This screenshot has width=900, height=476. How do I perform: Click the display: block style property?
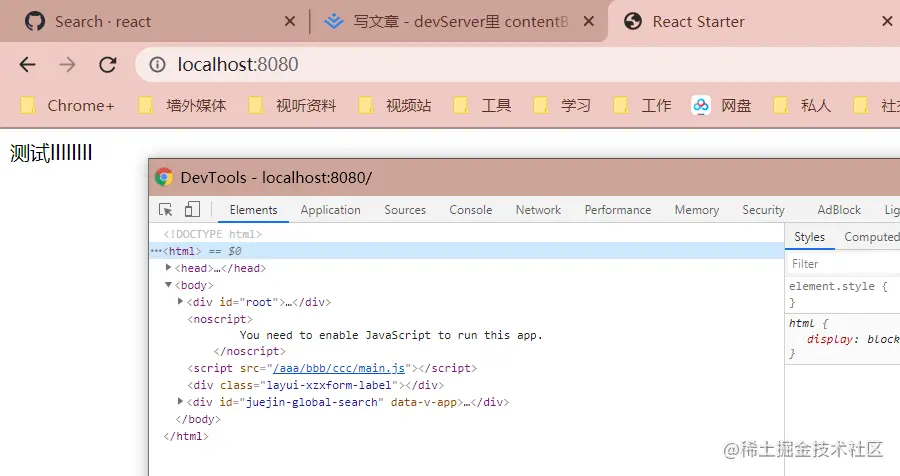click(x=854, y=339)
